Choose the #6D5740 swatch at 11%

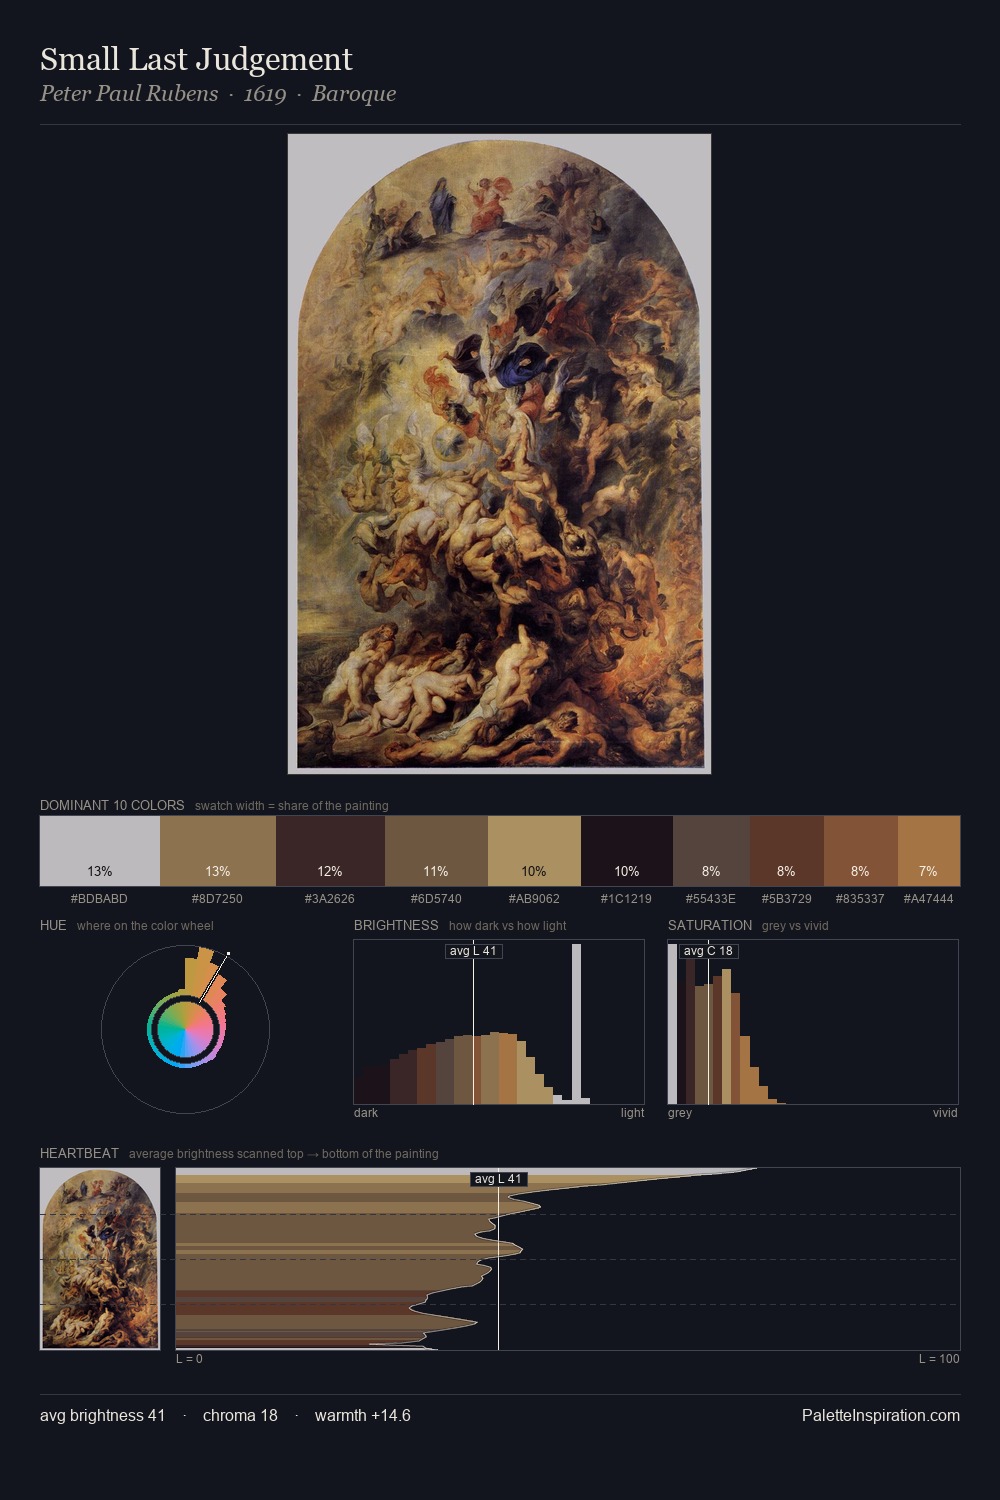pyautogui.click(x=436, y=851)
